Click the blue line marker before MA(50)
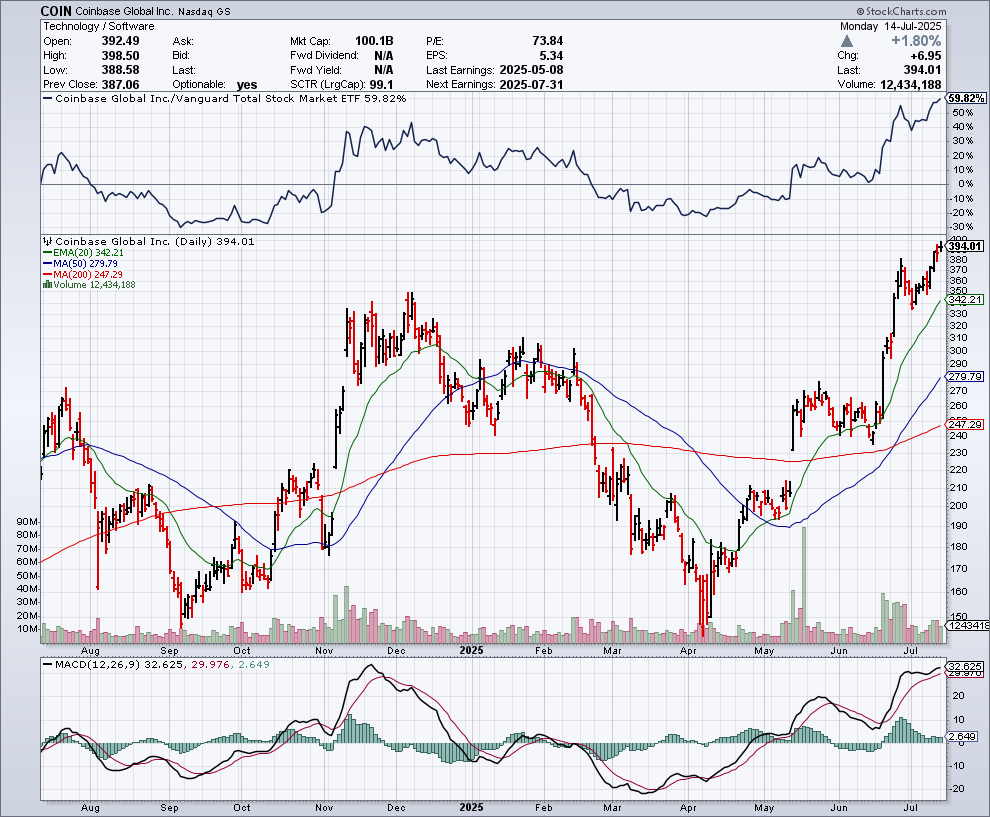Viewport: 990px width, 817px height. [x=47, y=263]
